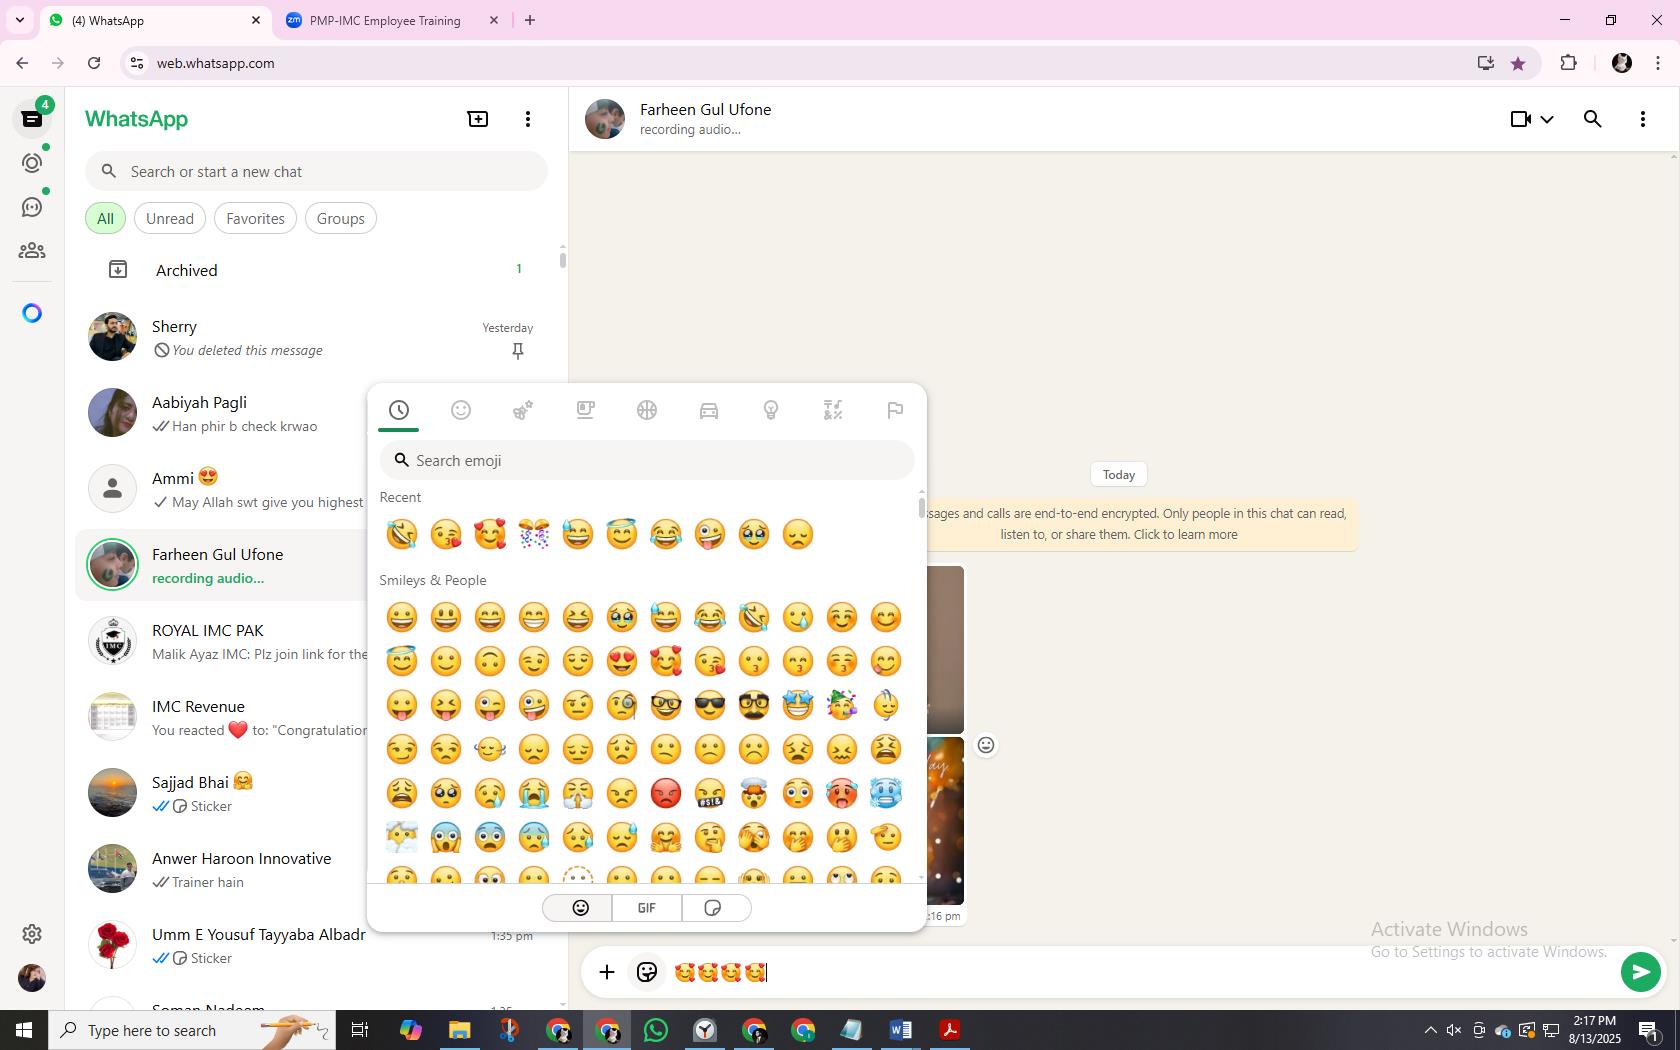The height and width of the screenshot is (1050, 1680).
Task: React to image with emoji button
Action: click(986, 745)
